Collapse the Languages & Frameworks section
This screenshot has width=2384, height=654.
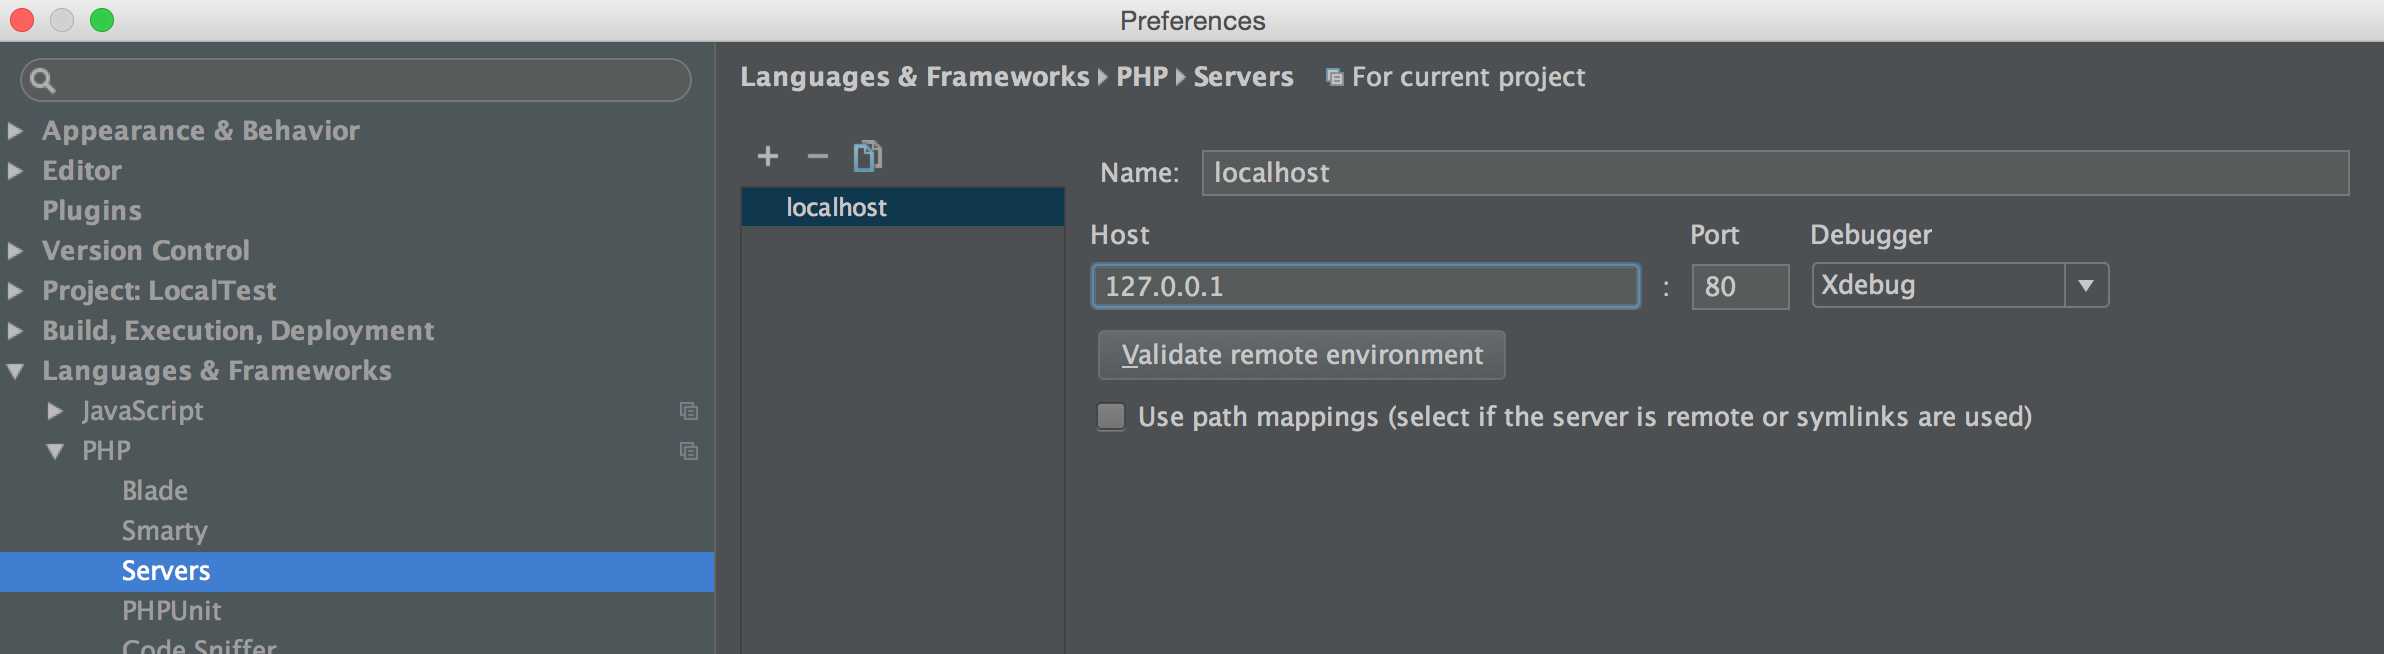tap(15, 371)
